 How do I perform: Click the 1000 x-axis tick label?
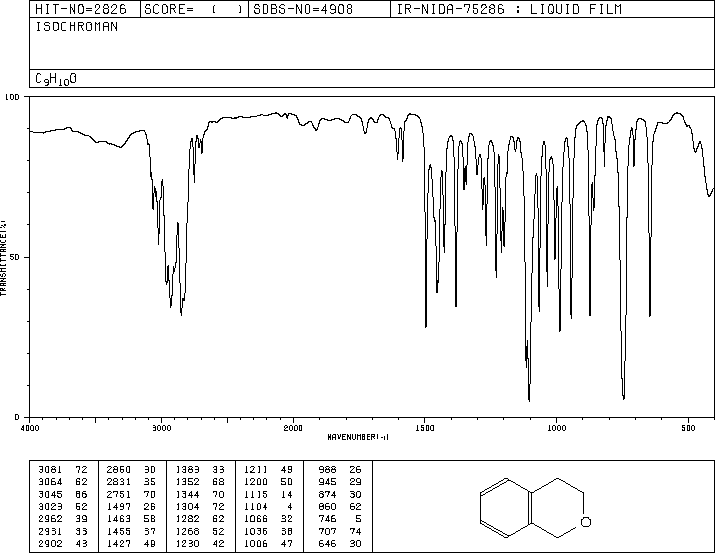557,428
